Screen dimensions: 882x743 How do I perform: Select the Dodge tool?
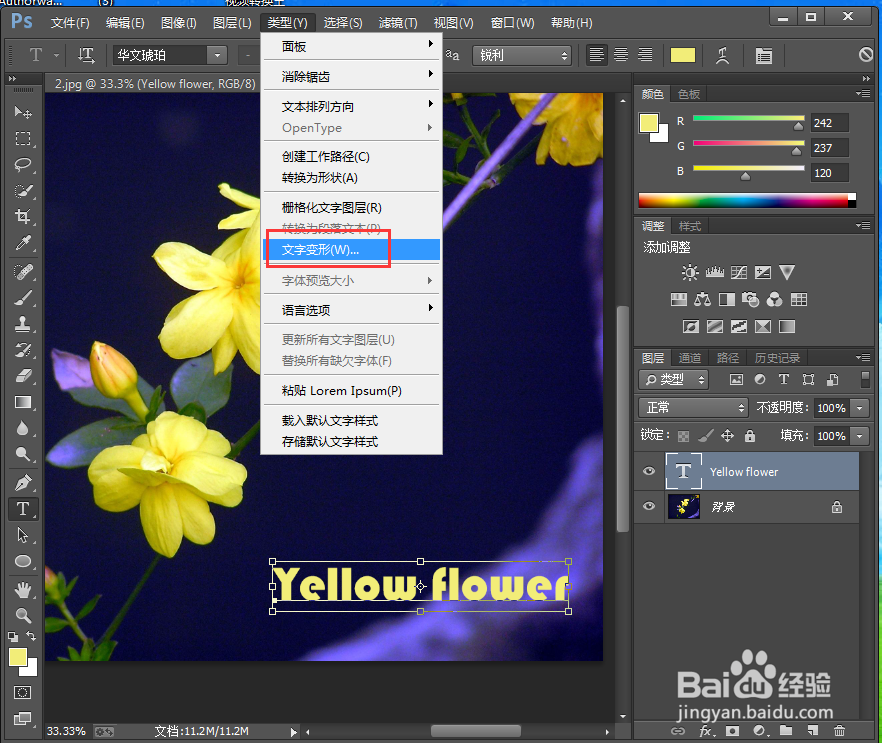tap(22, 454)
